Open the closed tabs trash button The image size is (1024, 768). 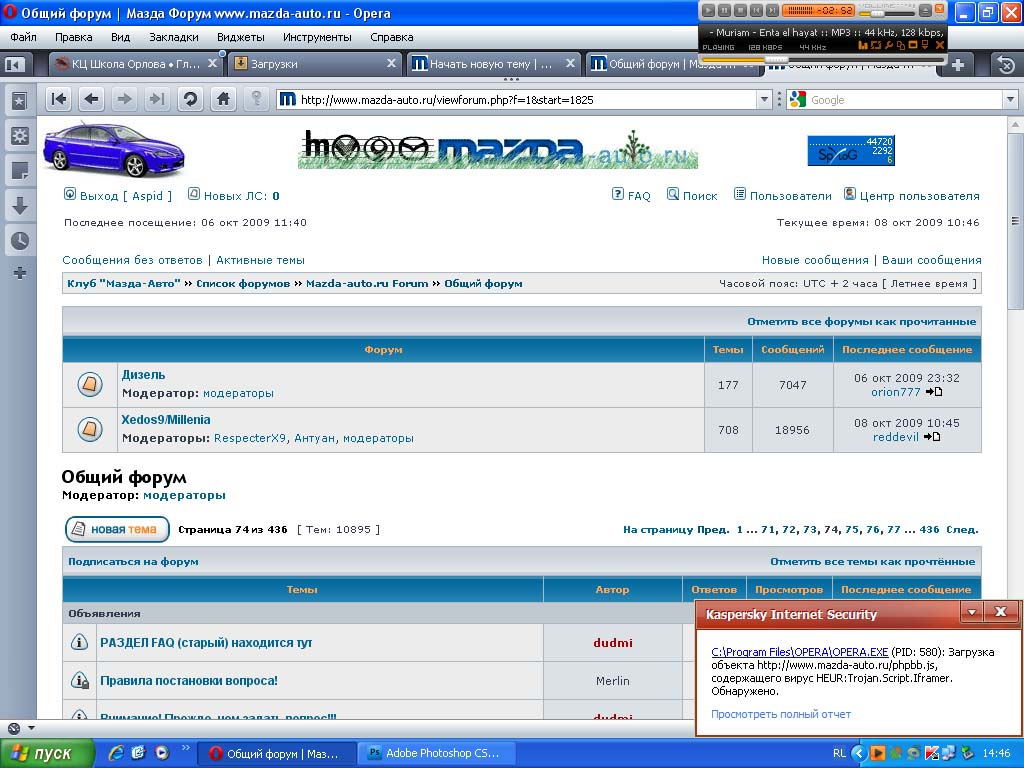click(1006, 64)
